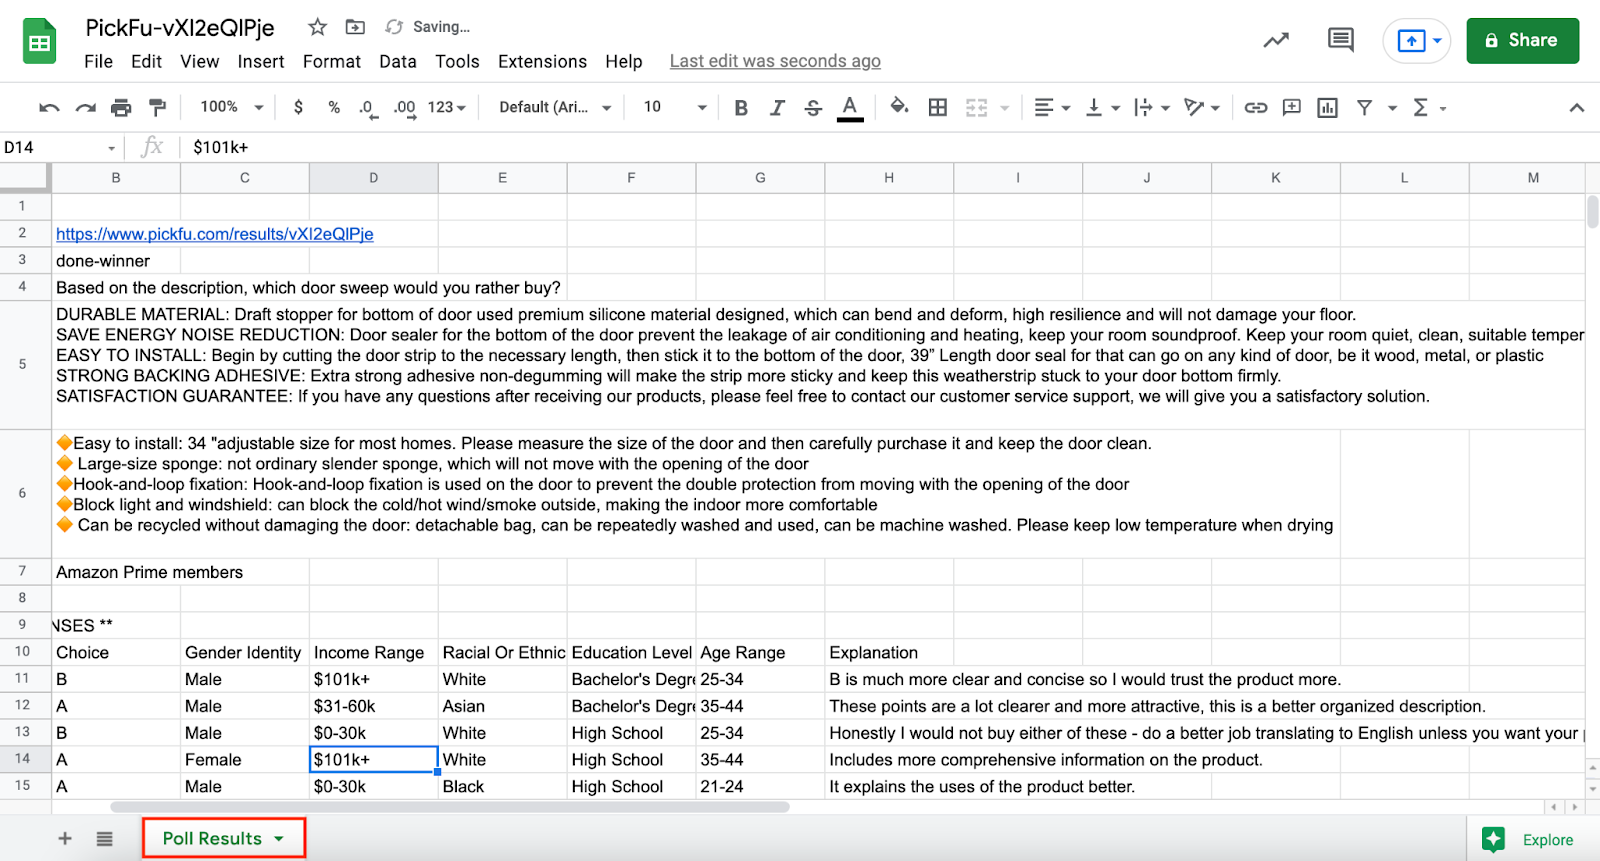1600x861 pixels.
Task: Click the green Share button
Action: 1522,40
